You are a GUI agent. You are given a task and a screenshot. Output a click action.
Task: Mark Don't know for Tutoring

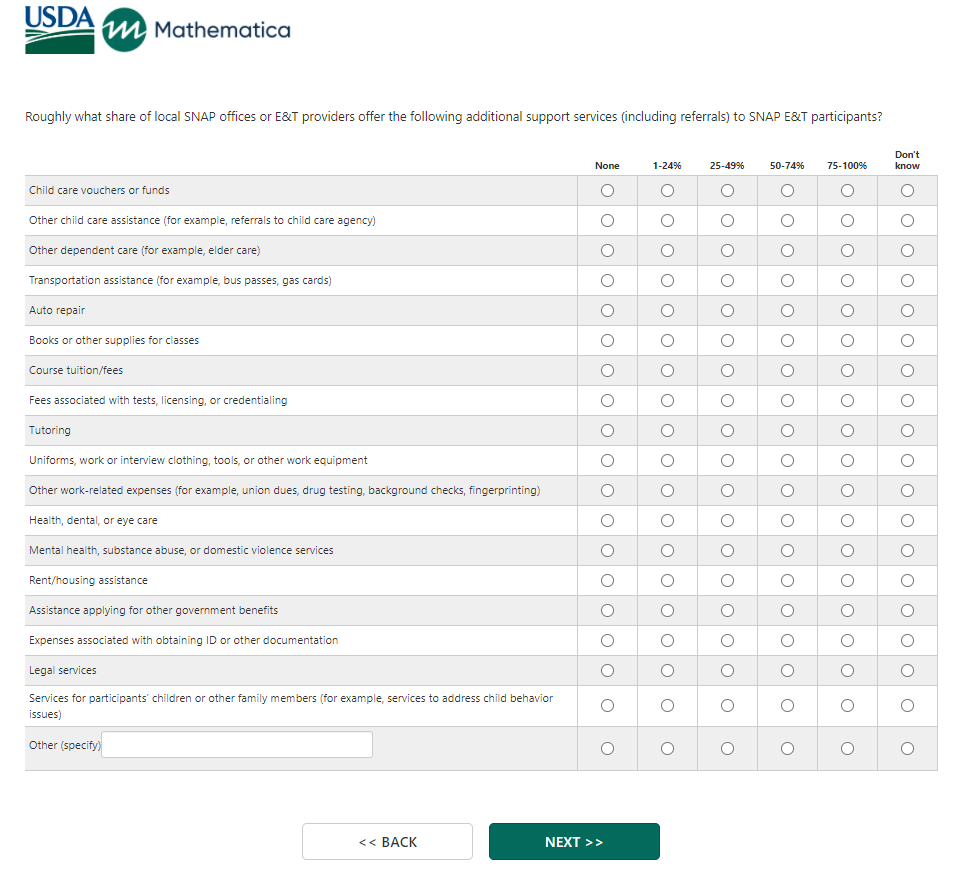[x=907, y=431]
